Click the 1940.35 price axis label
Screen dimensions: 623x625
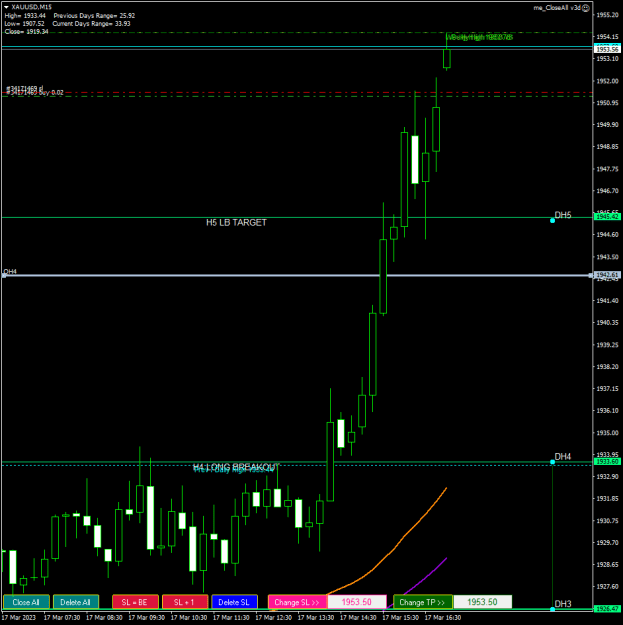(x=607, y=322)
